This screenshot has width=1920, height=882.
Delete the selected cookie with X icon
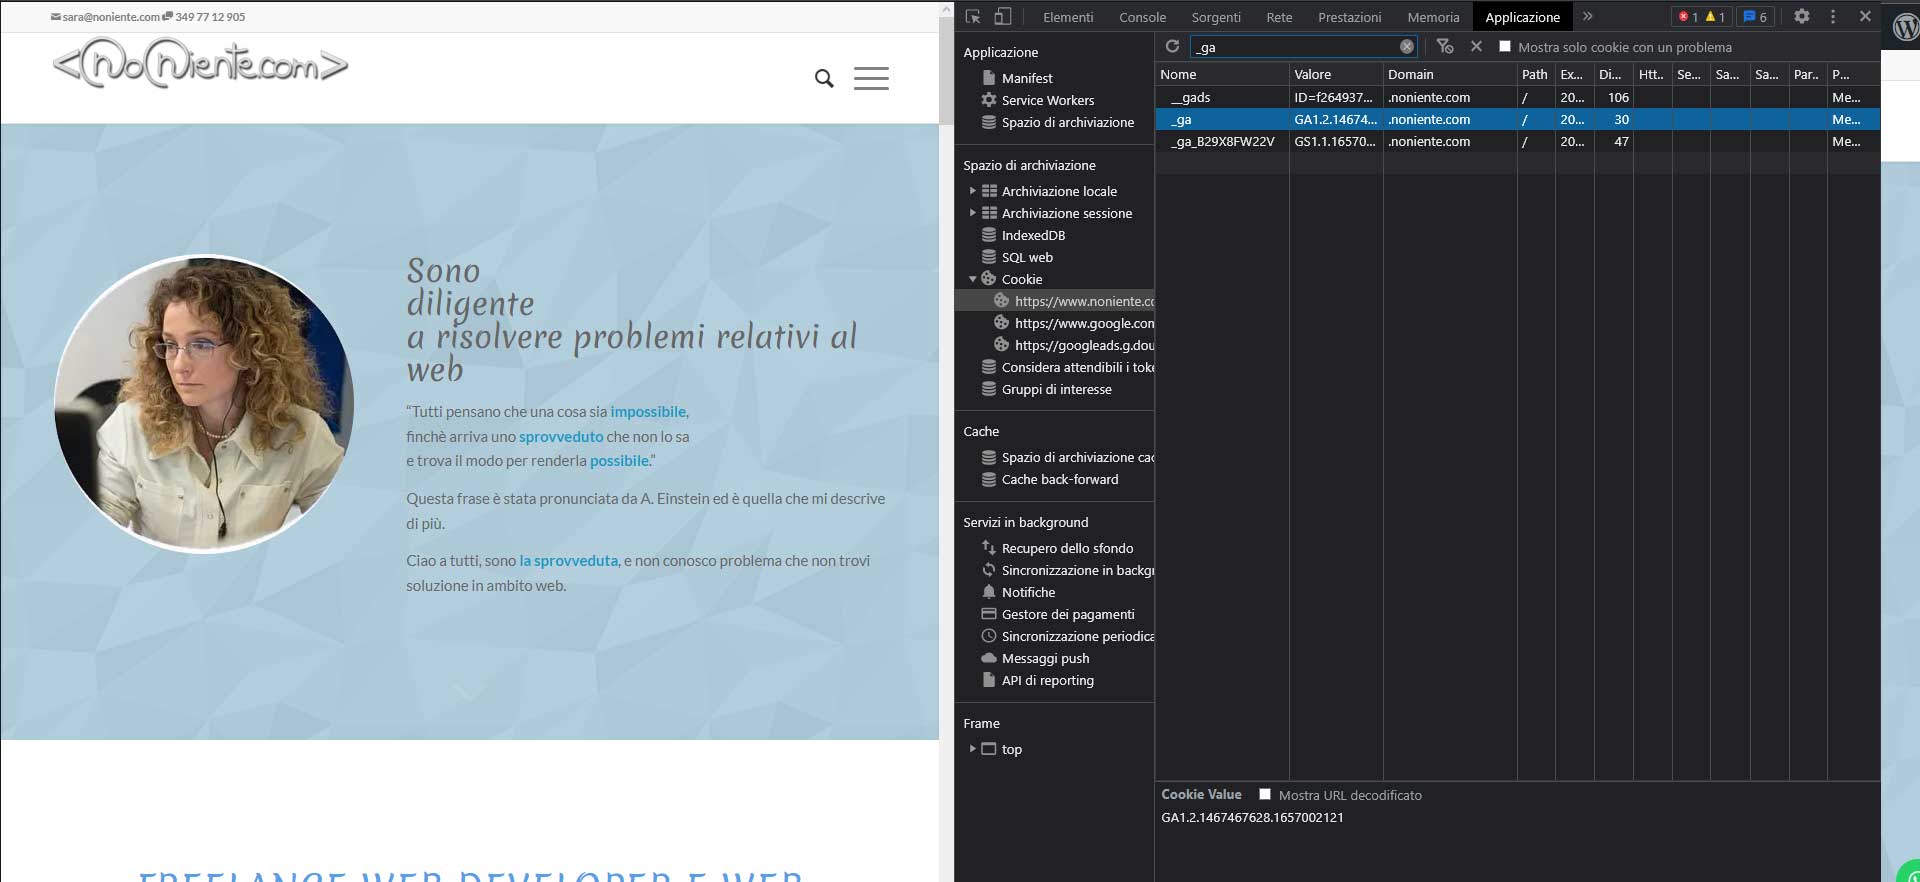1476,47
